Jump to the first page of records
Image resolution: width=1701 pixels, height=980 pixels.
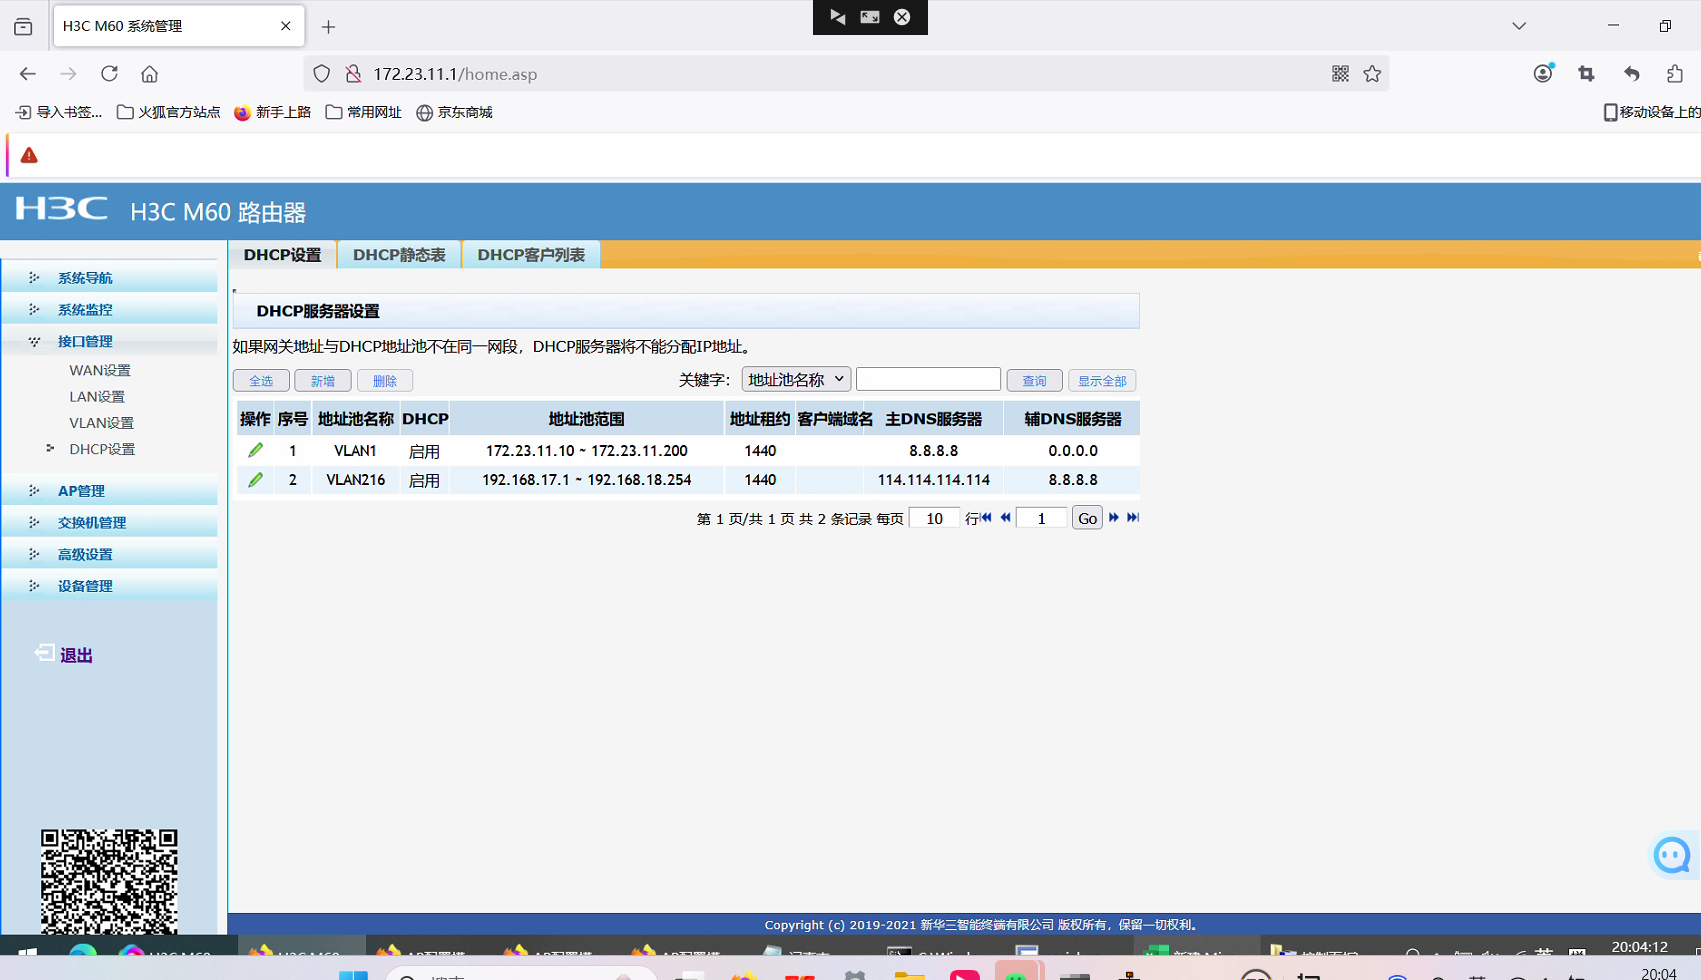click(987, 518)
